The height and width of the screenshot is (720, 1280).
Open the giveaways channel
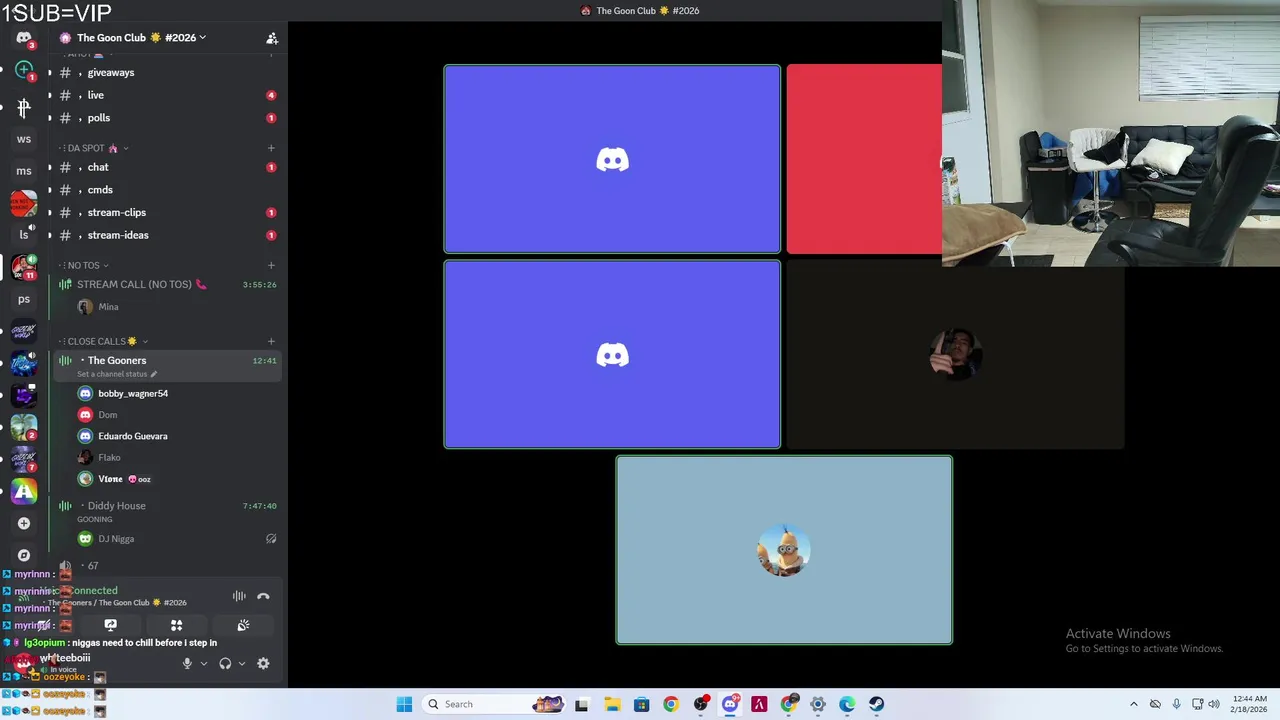[x=167, y=72]
